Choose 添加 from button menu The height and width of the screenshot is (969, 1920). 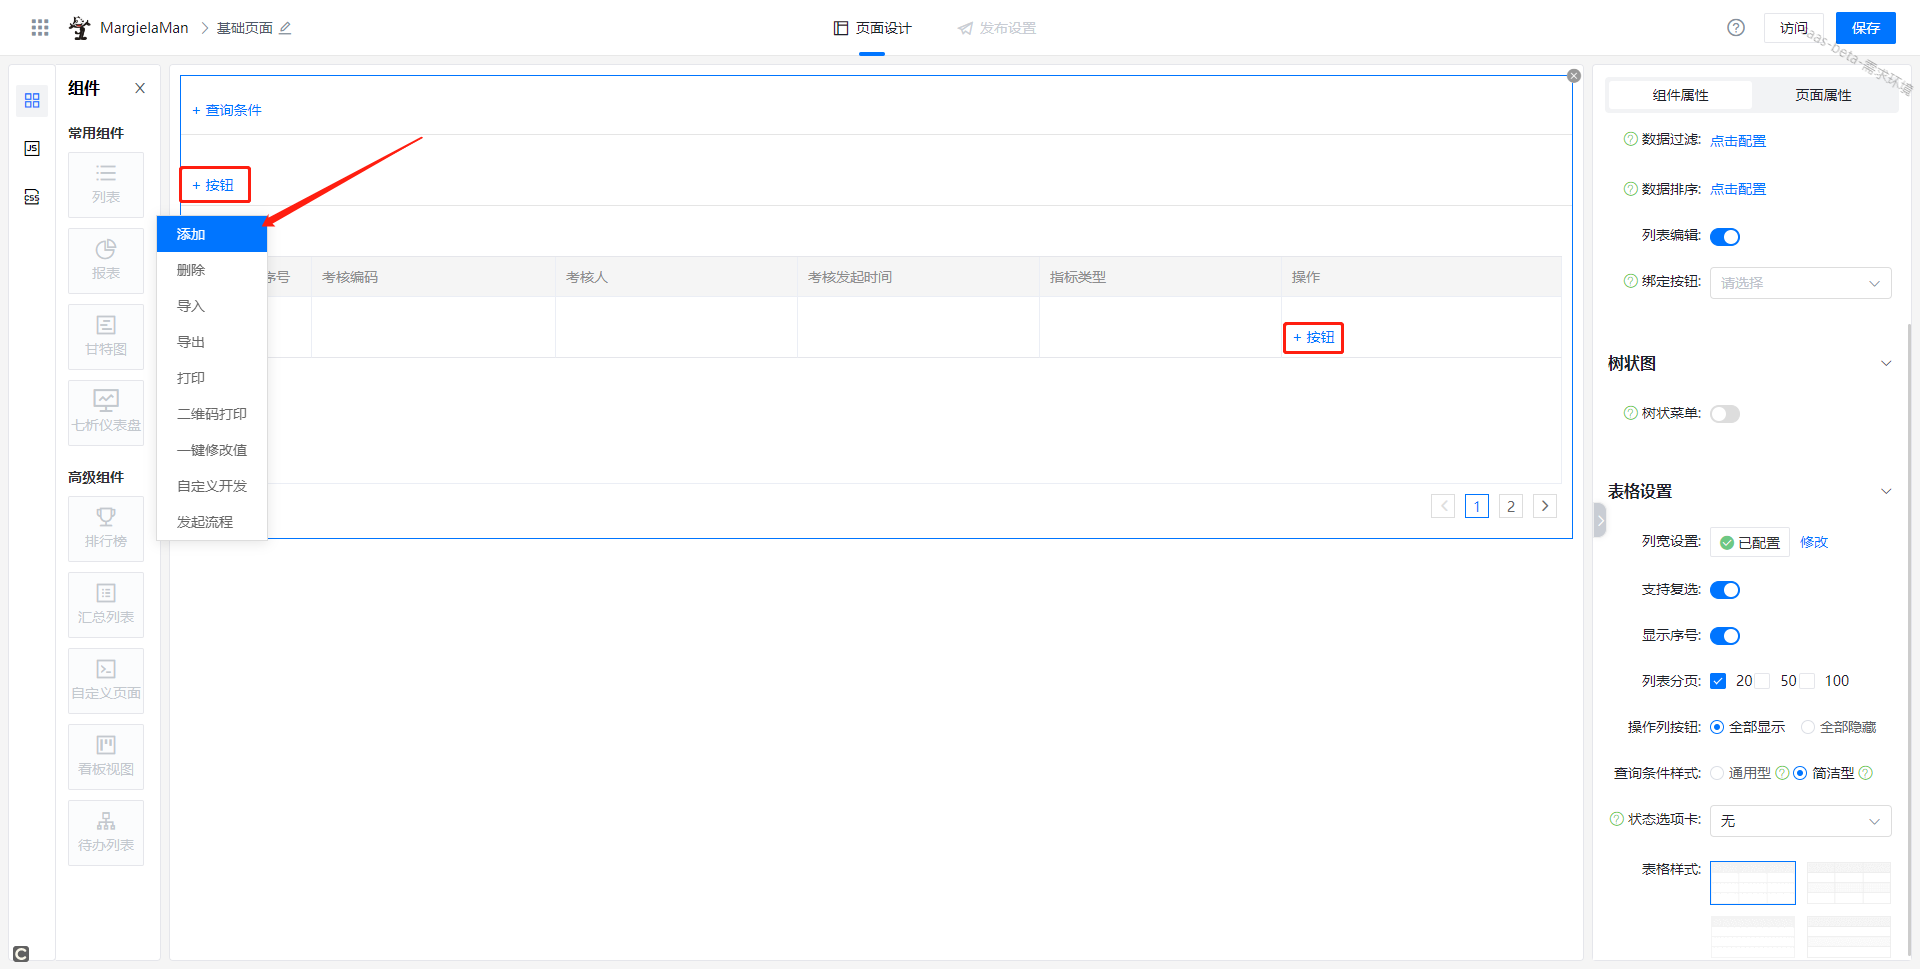pos(212,234)
